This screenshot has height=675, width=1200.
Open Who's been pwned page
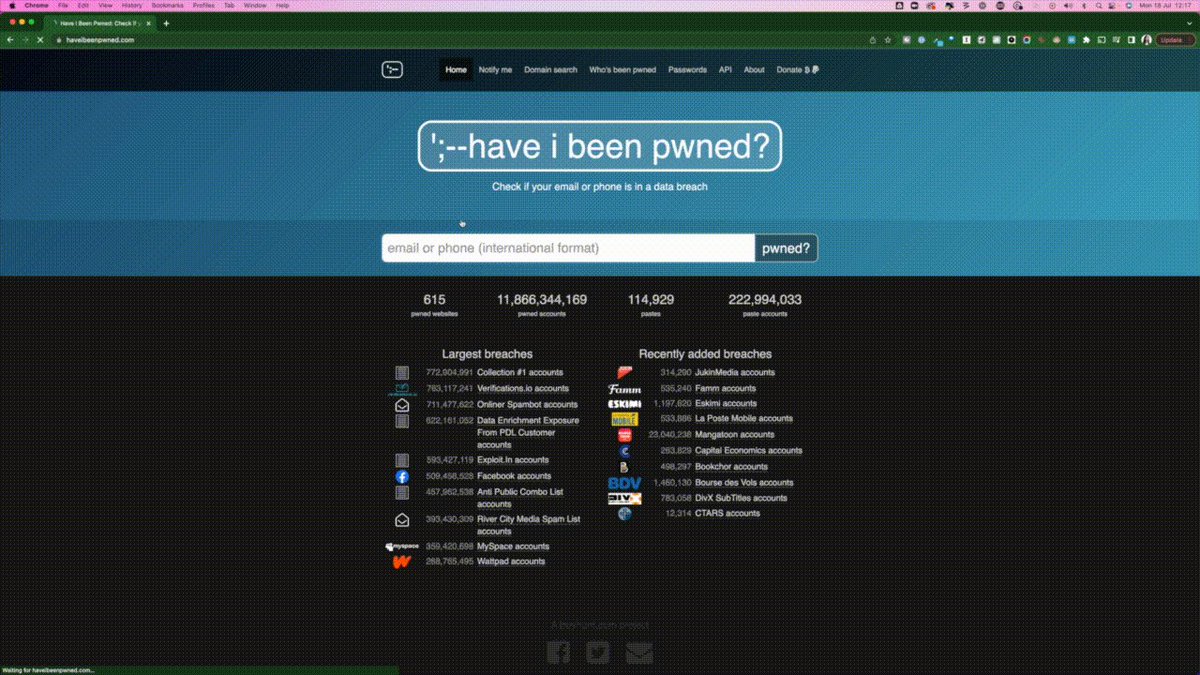click(x=623, y=70)
